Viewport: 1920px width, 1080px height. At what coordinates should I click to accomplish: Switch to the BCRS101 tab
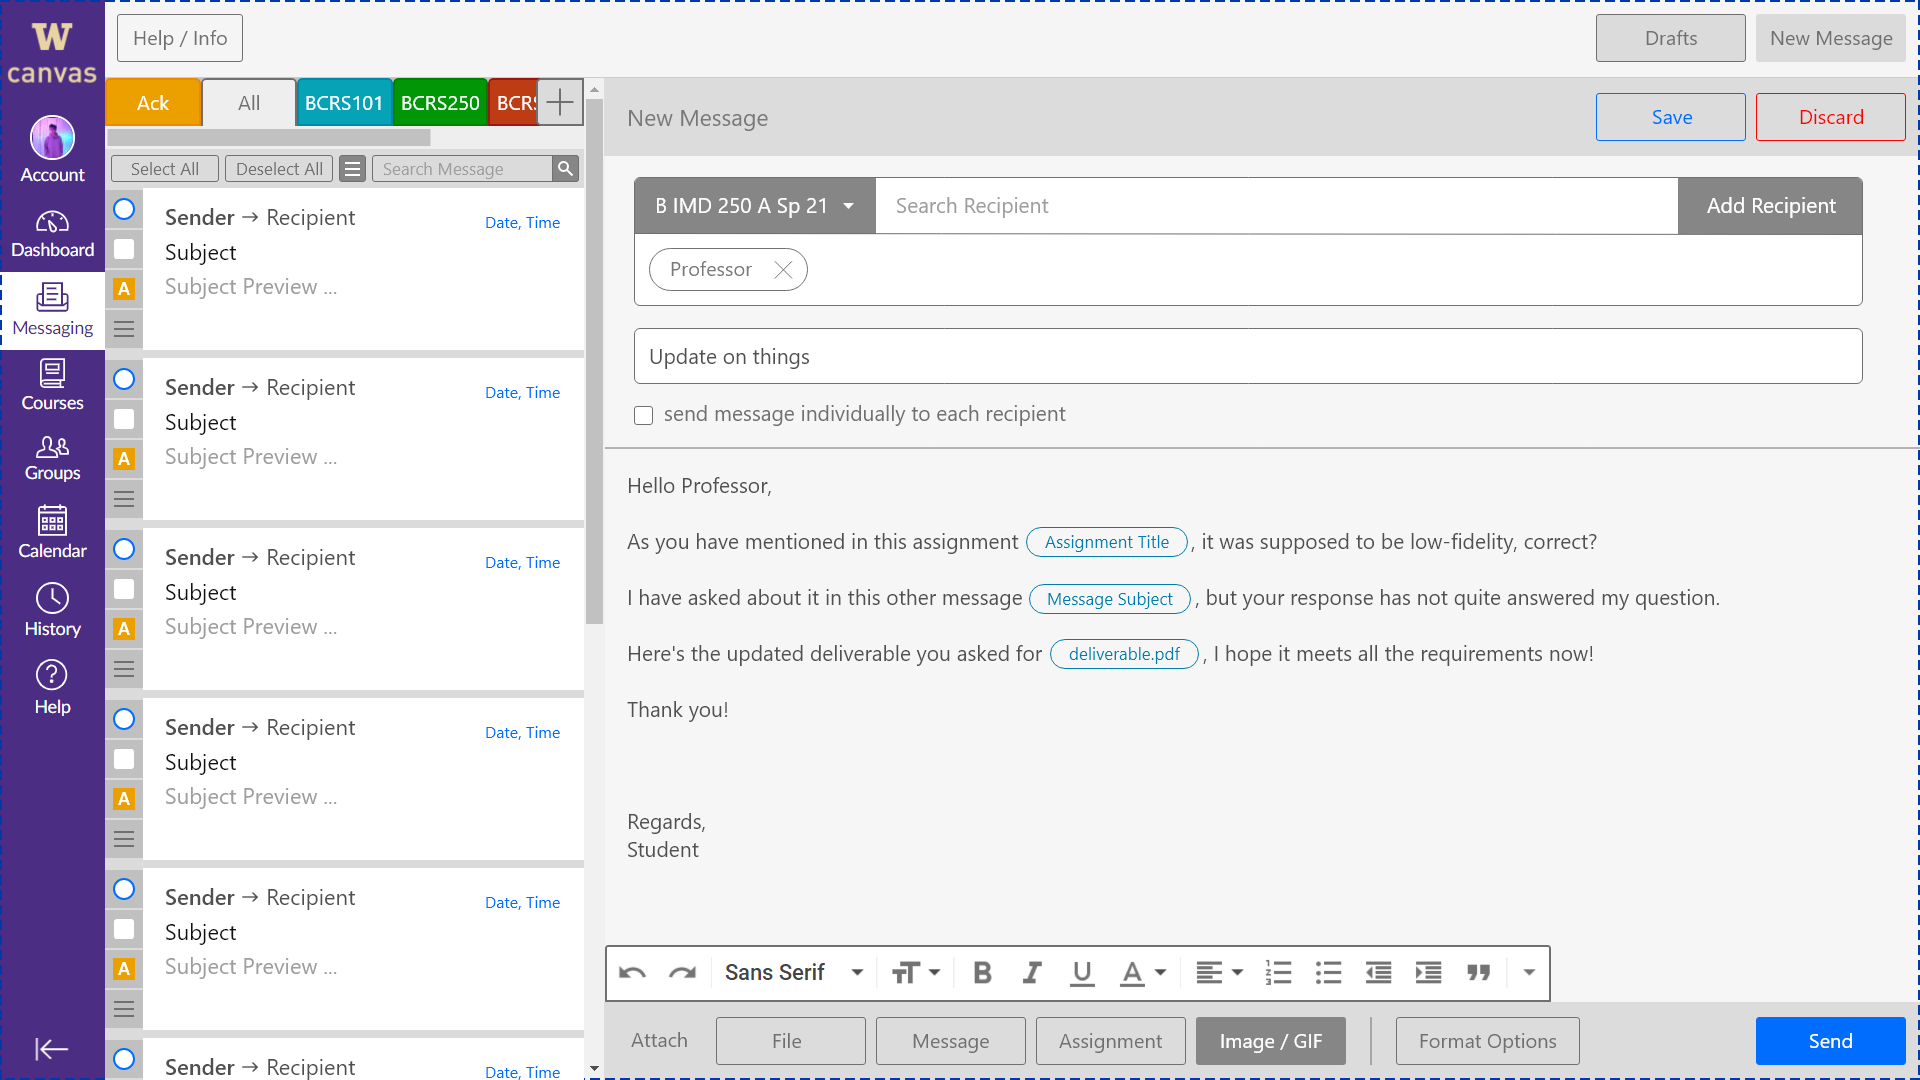pyautogui.click(x=344, y=102)
